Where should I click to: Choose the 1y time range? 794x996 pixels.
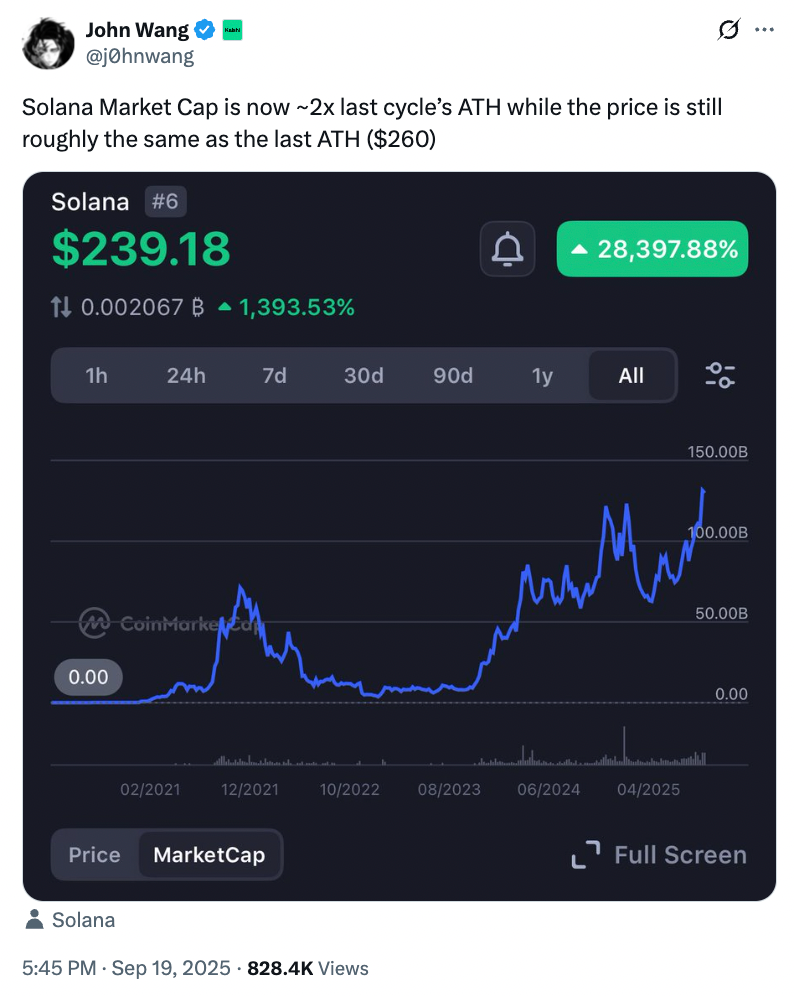(542, 375)
